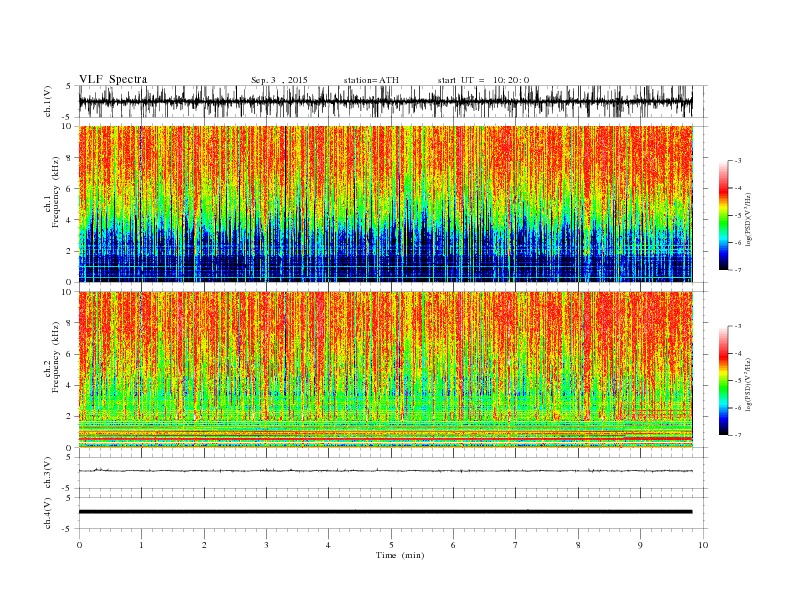The height and width of the screenshot is (612, 792).
Task: Click the "2" minute tick label
Action: point(204,545)
